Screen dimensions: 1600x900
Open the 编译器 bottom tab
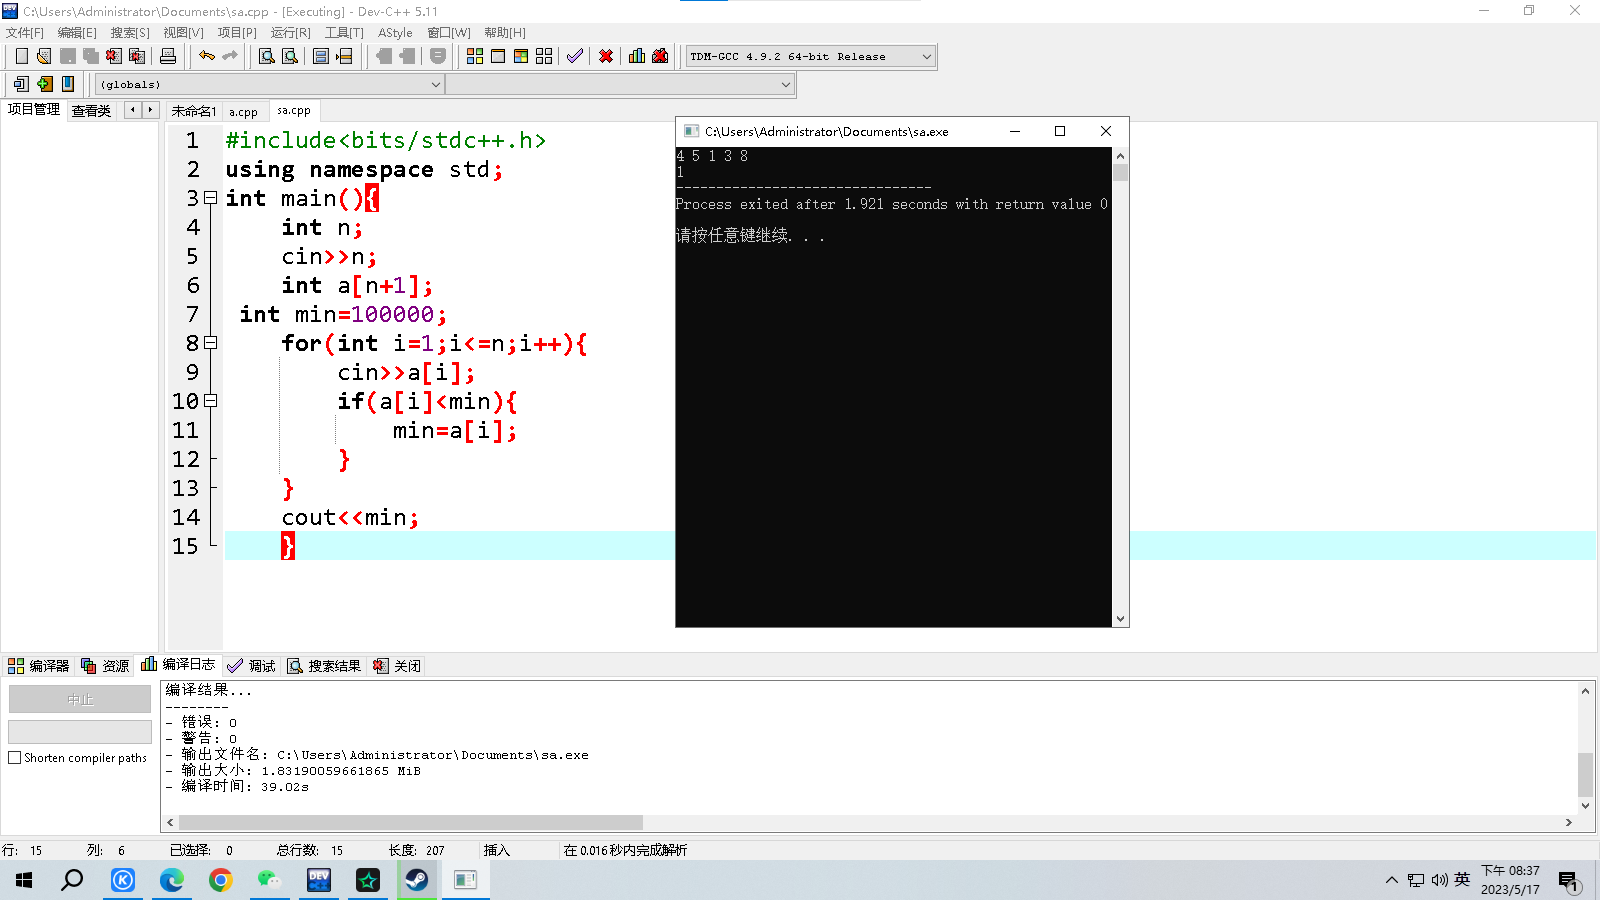(39, 665)
